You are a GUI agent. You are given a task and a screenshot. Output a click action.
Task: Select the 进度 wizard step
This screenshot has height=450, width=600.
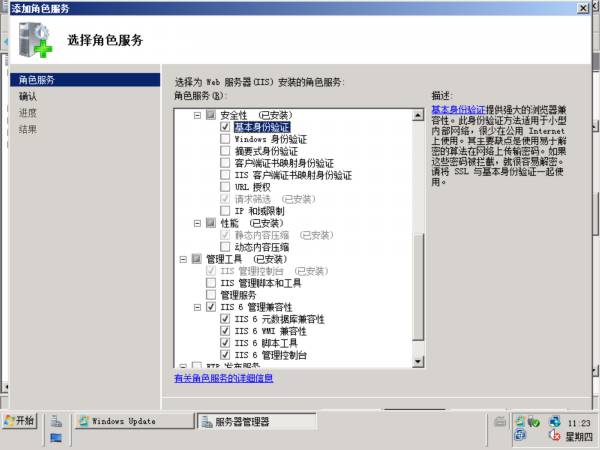pos(28,112)
